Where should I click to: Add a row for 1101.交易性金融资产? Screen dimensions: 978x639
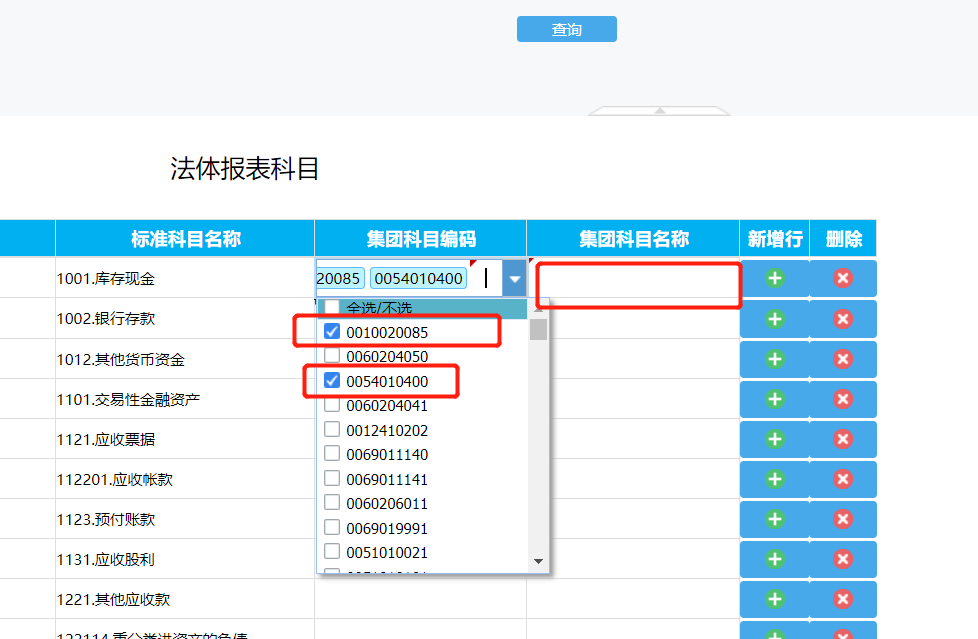(x=775, y=399)
